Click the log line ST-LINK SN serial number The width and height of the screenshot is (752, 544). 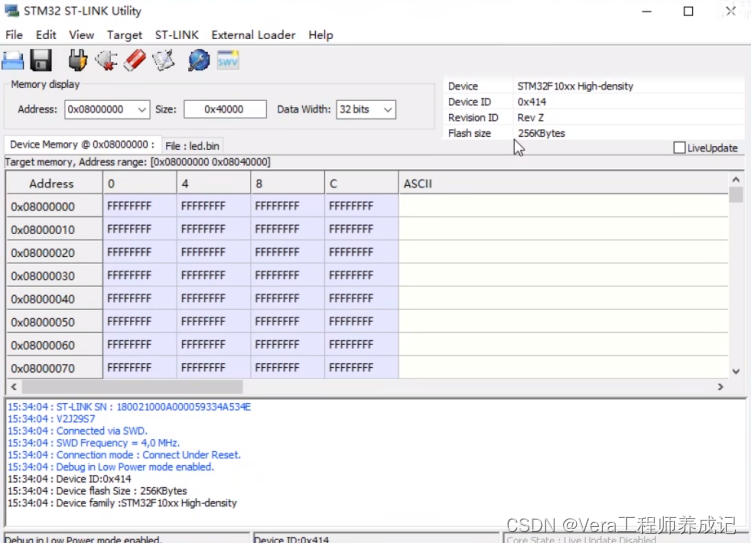tap(129, 407)
